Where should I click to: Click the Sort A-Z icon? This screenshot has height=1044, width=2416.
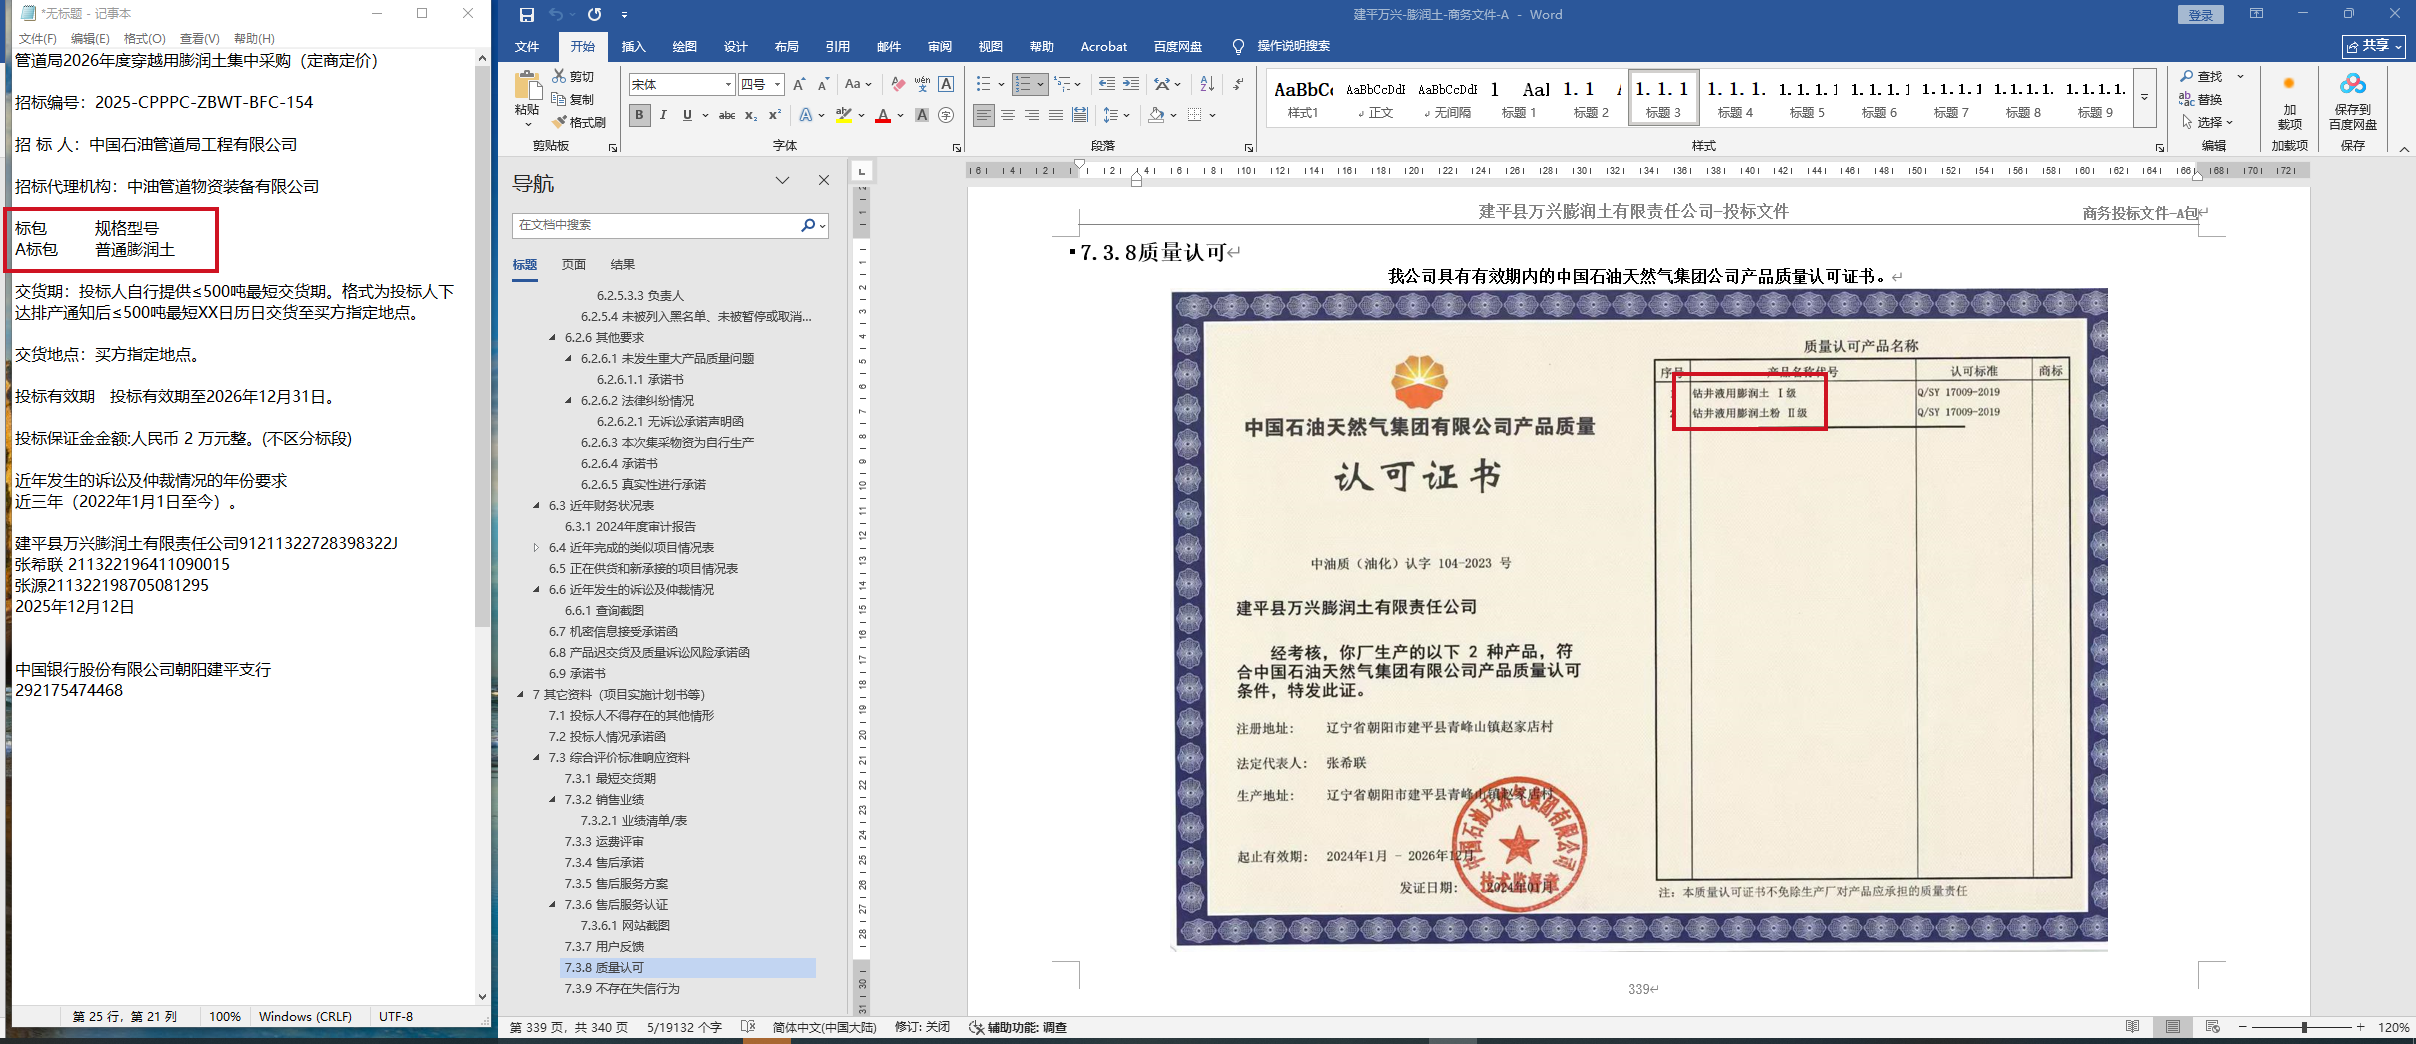click(x=1207, y=85)
